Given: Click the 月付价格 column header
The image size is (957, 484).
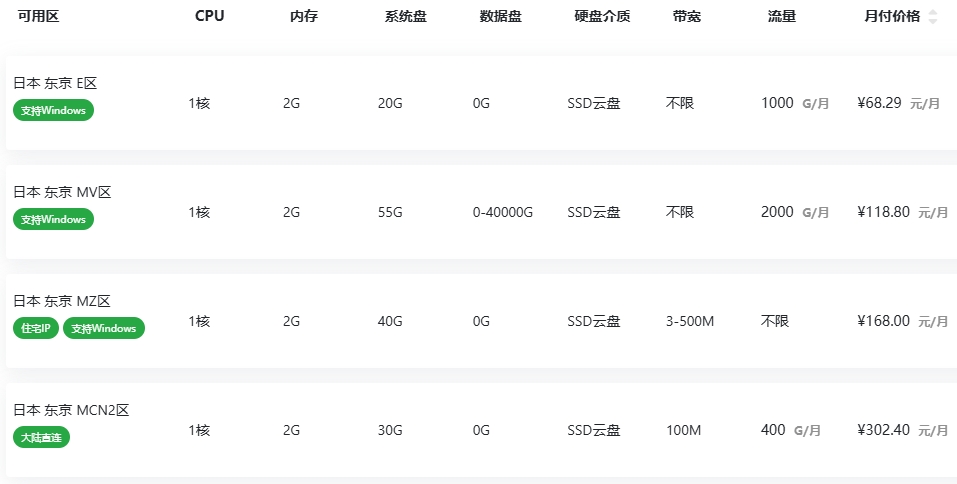Looking at the screenshot, I should 892,16.
